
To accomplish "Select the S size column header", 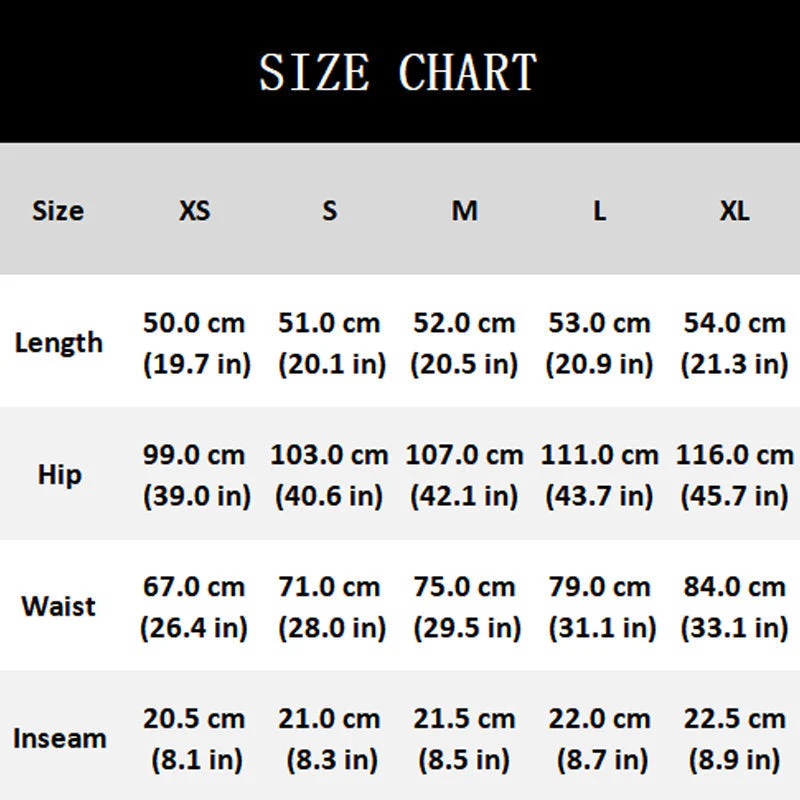I will [330, 211].
